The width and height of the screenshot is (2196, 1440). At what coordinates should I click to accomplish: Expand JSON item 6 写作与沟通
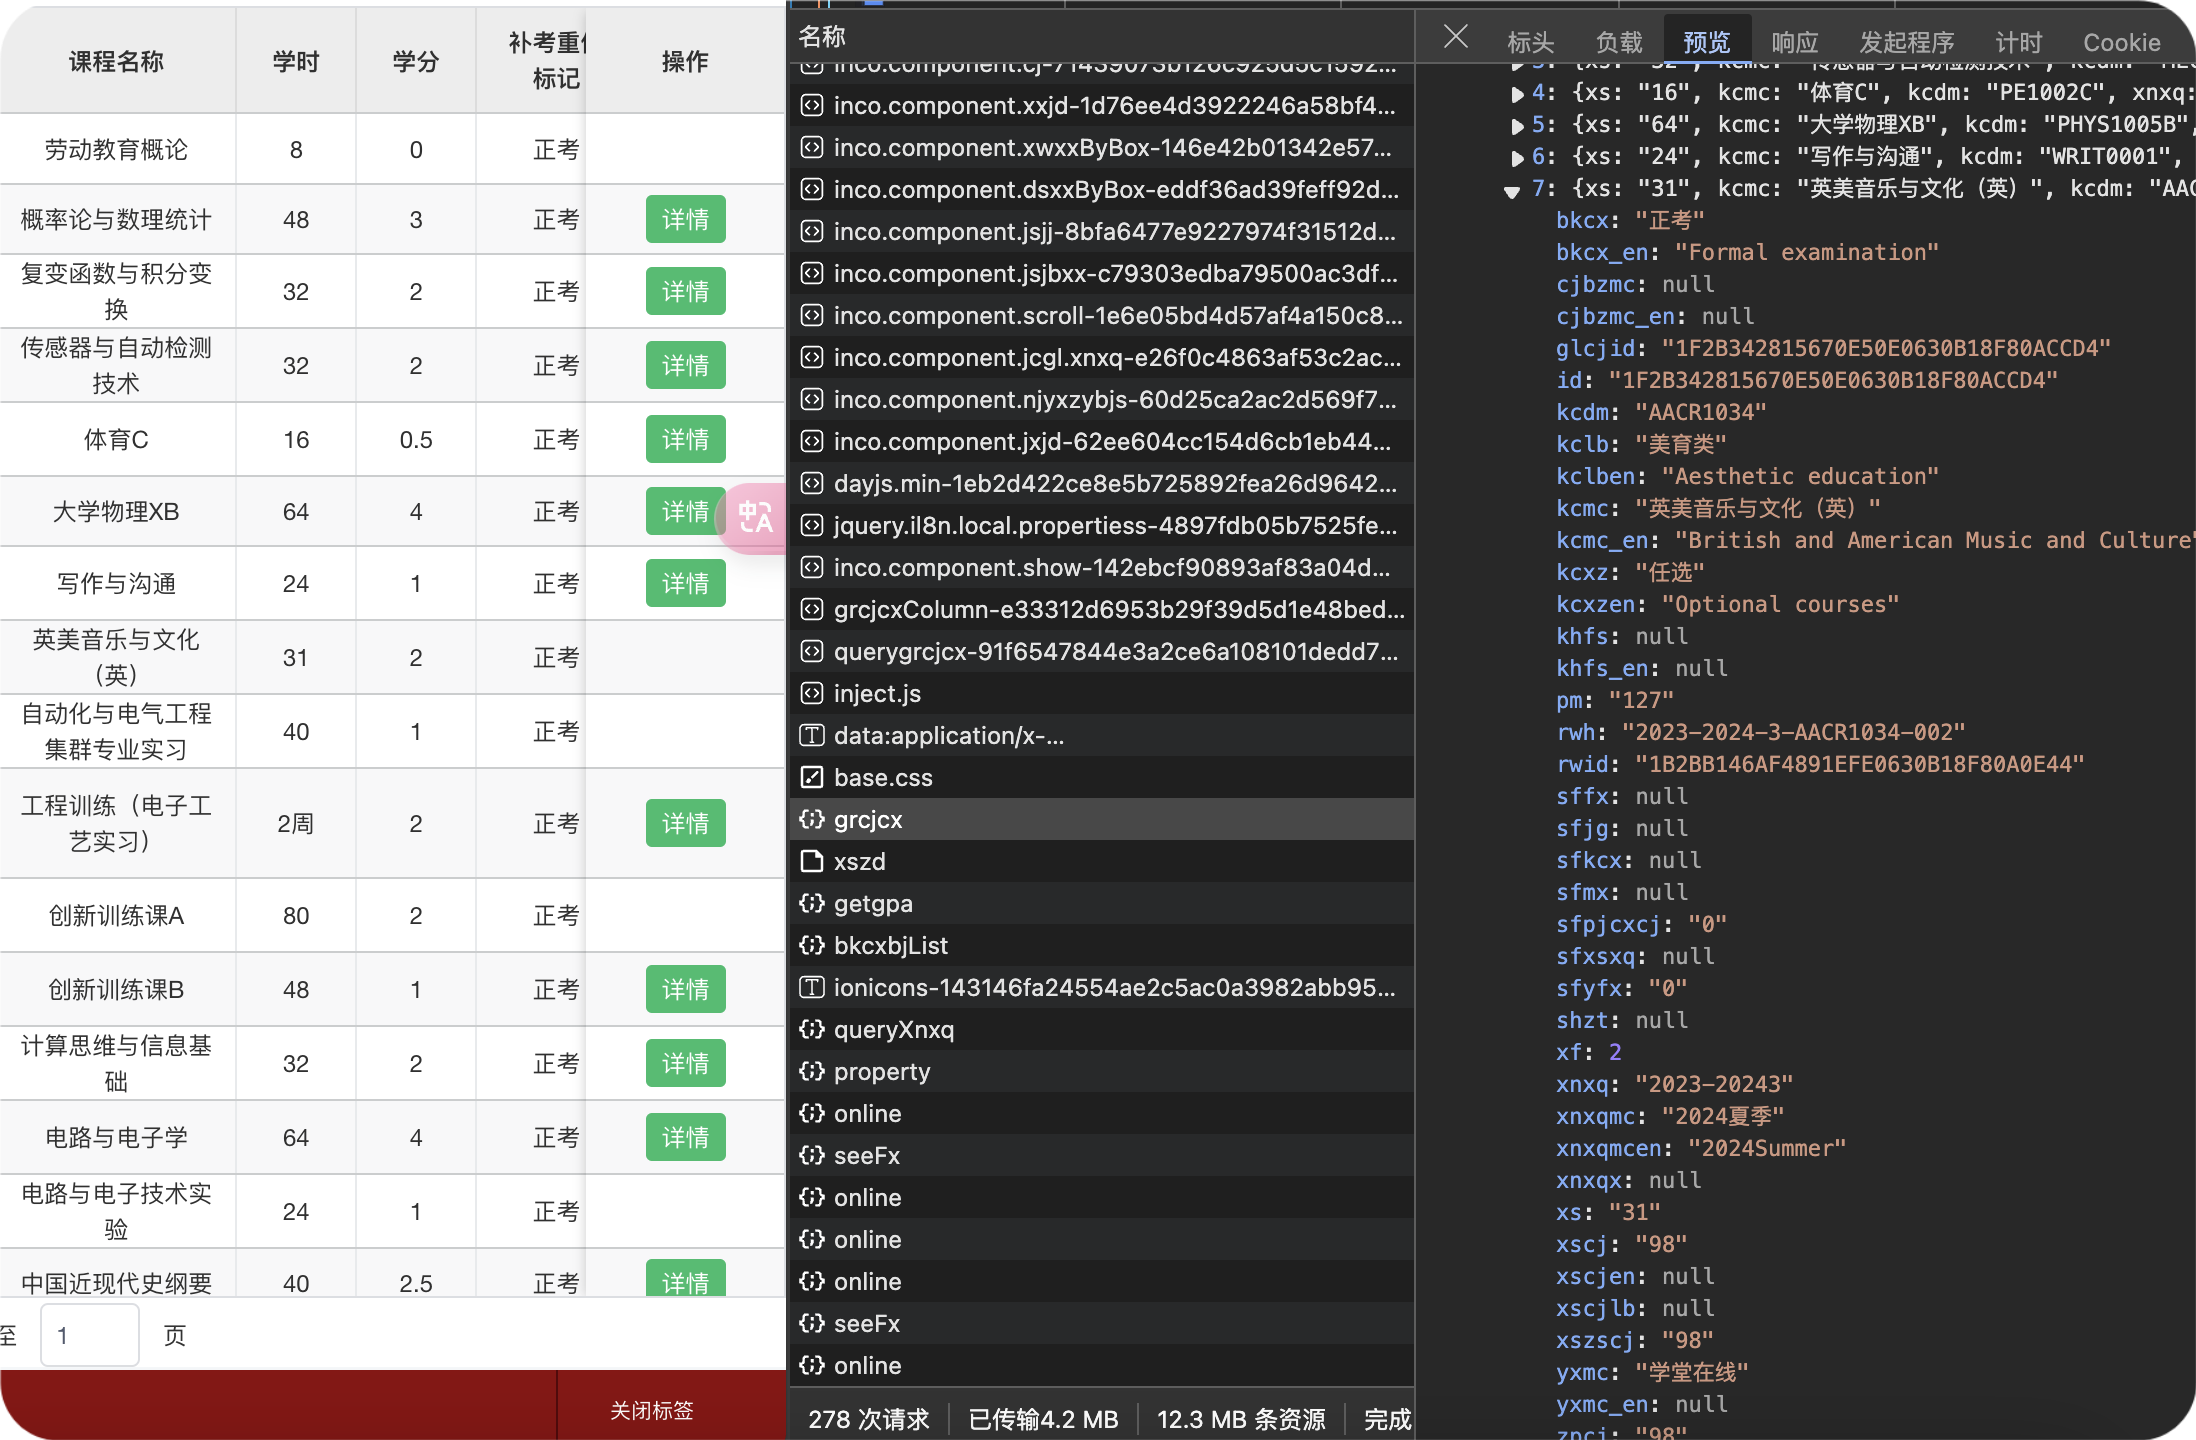pos(1517,158)
